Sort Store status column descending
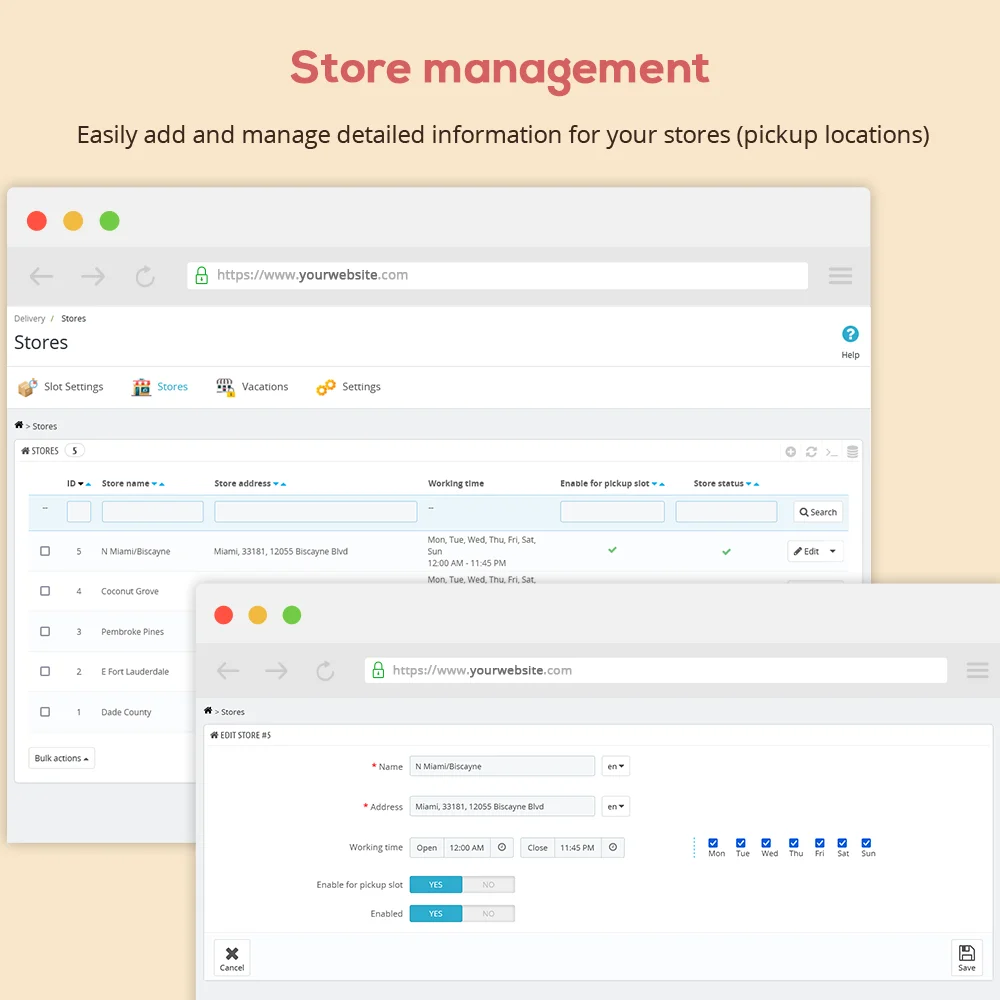 click(749, 484)
